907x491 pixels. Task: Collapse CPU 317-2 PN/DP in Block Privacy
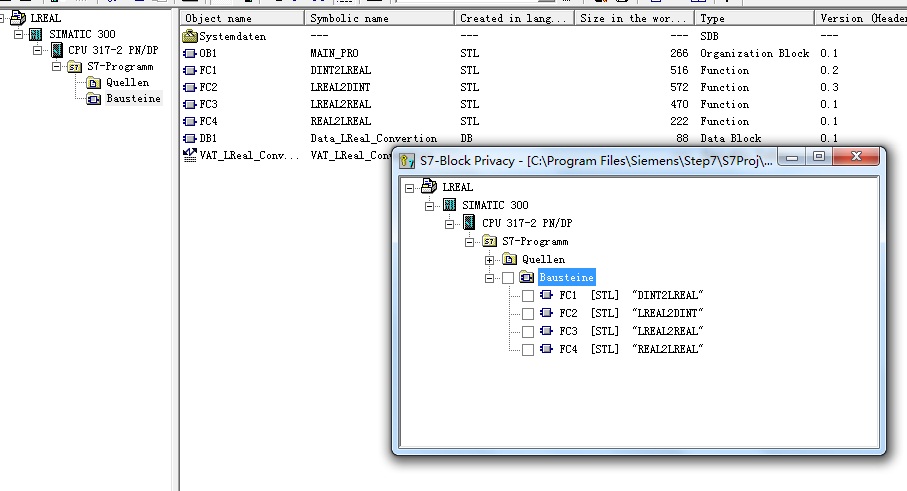[449, 224]
